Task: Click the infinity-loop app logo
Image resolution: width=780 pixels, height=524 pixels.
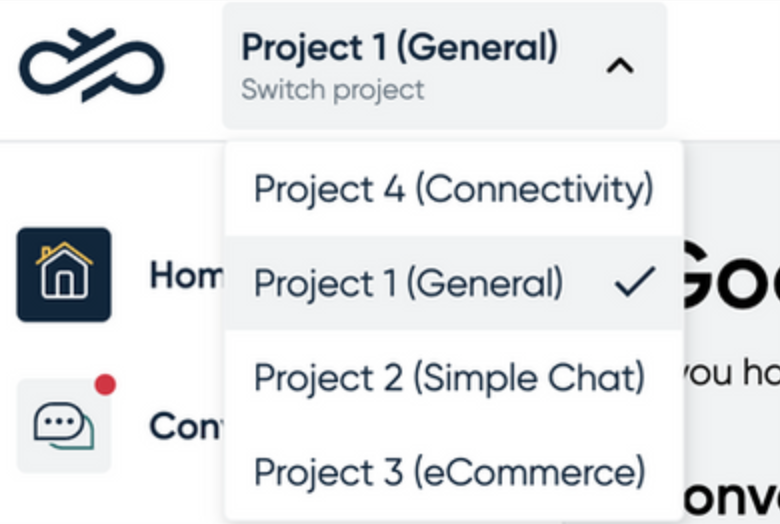Action: 92,65
